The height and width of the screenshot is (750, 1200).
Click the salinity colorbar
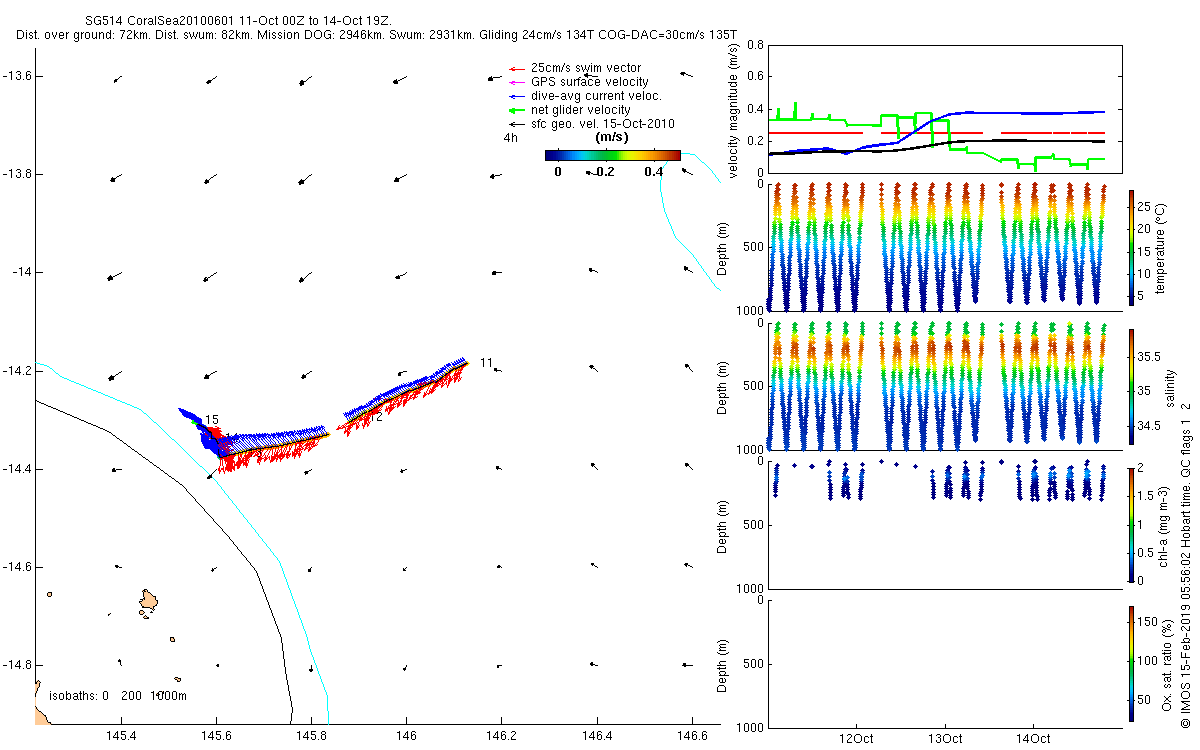tap(1131, 386)
